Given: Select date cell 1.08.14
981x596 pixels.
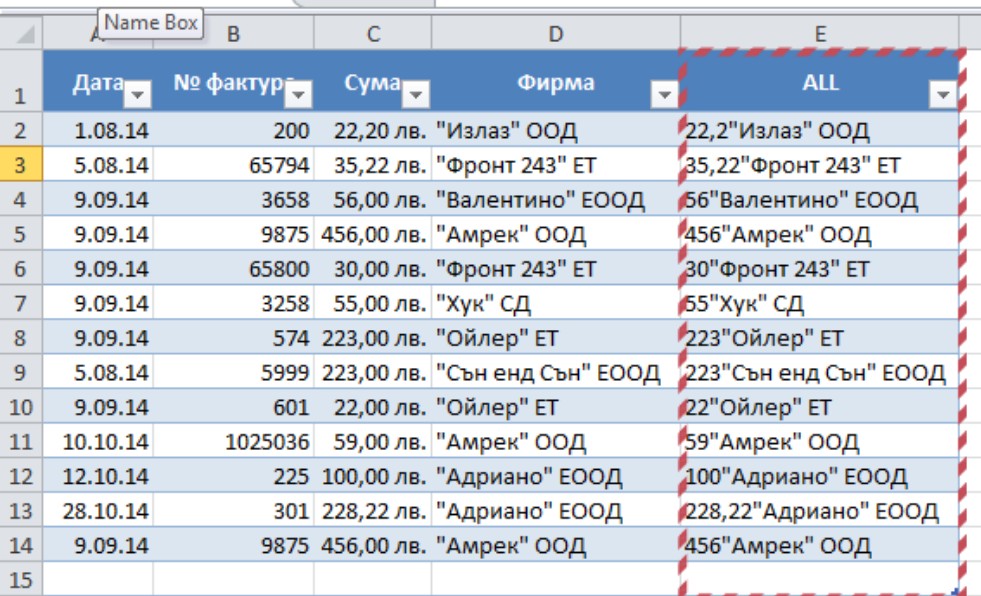Looking at the screenshot, I should pos(98,130).
